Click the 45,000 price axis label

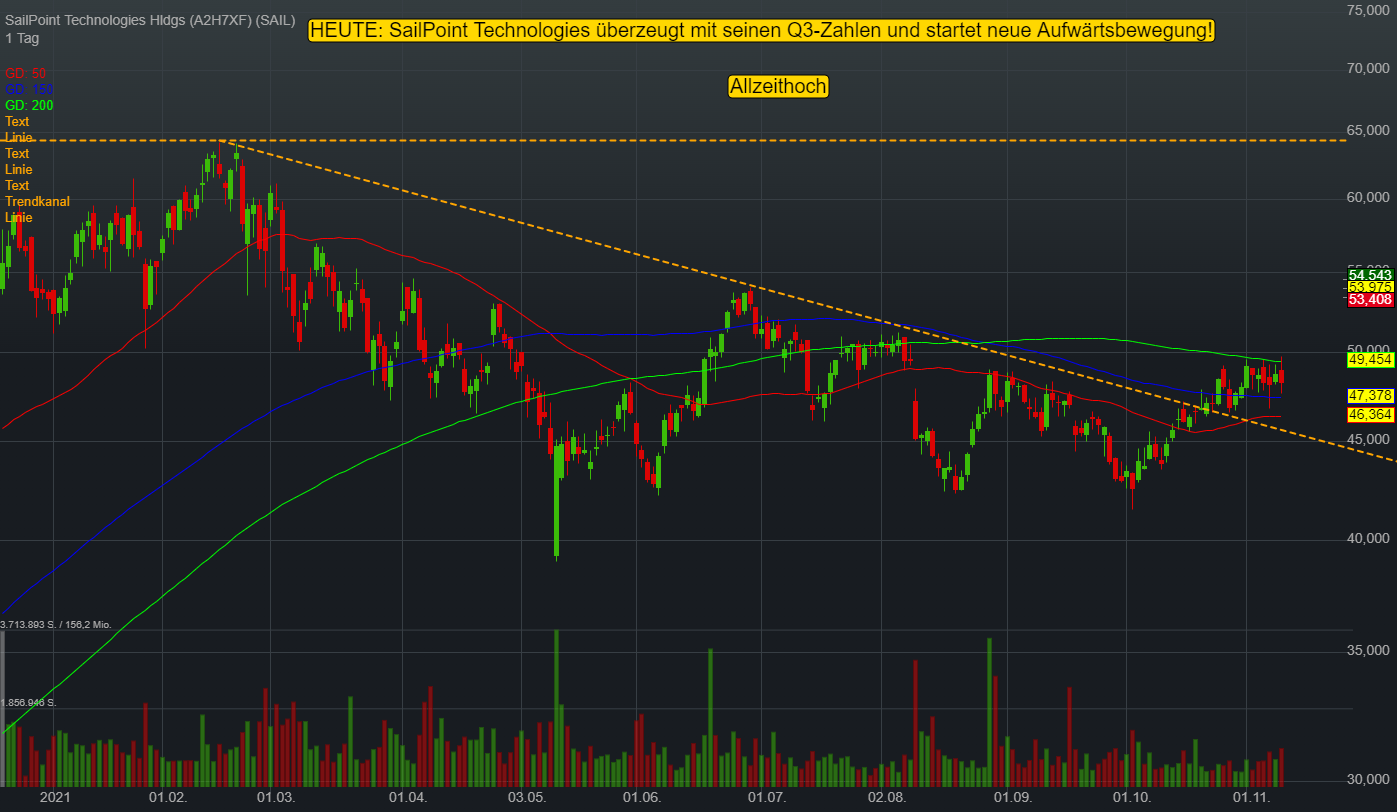1369,438
